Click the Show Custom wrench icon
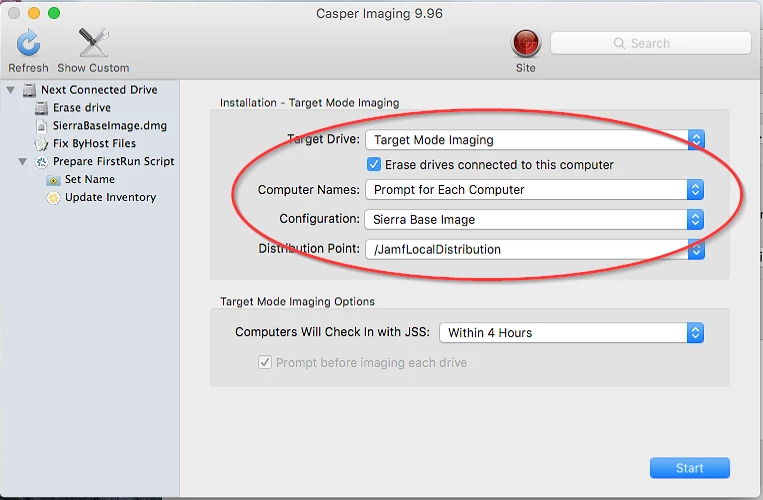The width and height of the screenshot is (763, 500). (93, 42)
